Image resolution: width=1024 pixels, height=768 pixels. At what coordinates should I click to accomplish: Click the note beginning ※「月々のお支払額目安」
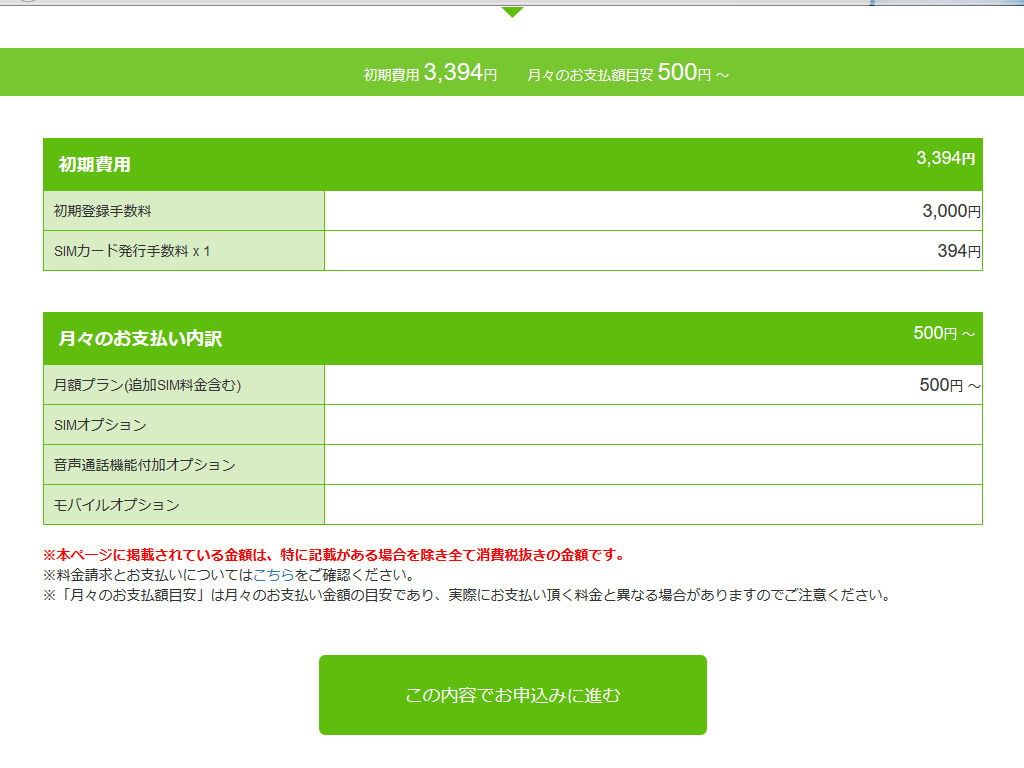(467, 595)
